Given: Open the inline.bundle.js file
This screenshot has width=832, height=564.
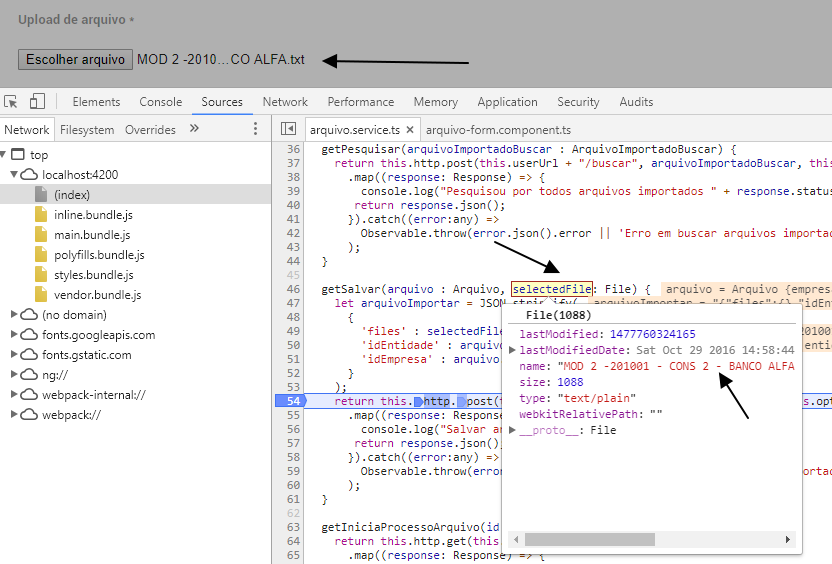Looking at the screenshot, I should click(x=93, y=214).
